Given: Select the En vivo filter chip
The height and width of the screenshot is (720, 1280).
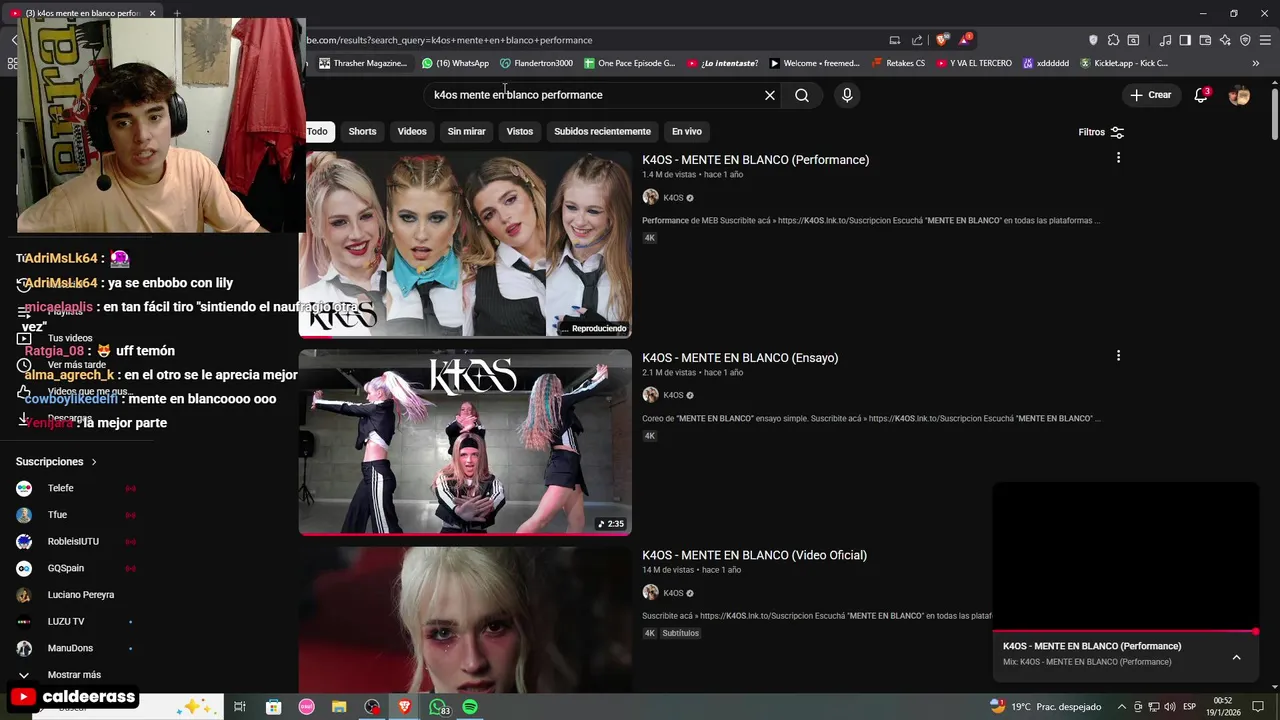Looking at the screenshot, I should point(687,131).
